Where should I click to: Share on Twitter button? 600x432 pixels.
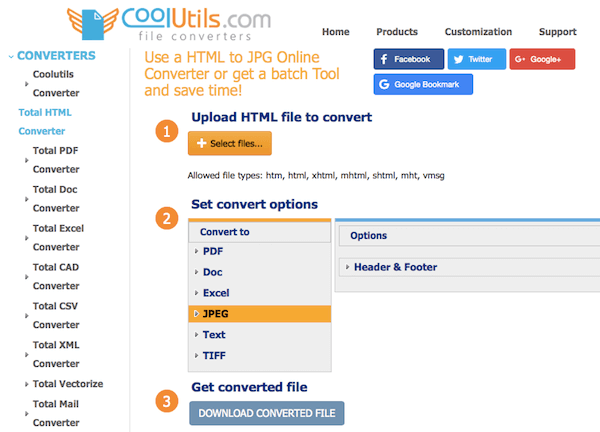tap(477, 59)
